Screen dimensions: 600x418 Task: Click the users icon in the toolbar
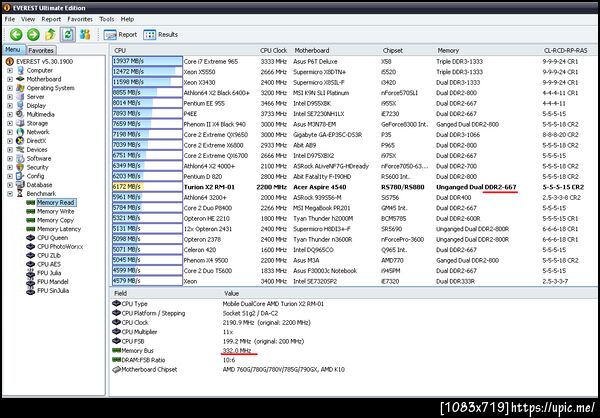85,34
